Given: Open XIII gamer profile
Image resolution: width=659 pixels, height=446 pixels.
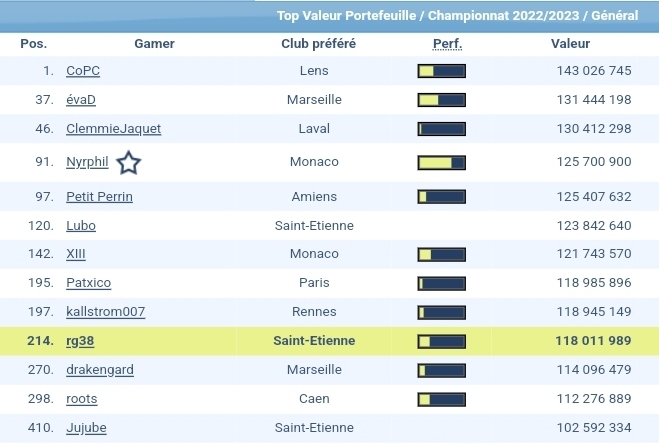Looking at the screenshot, I should pos(76,255).
